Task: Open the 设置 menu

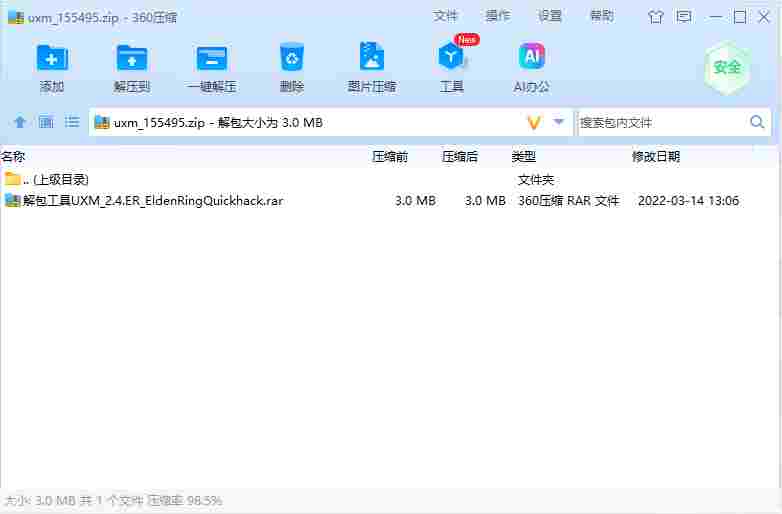Action: coord(550,16)
